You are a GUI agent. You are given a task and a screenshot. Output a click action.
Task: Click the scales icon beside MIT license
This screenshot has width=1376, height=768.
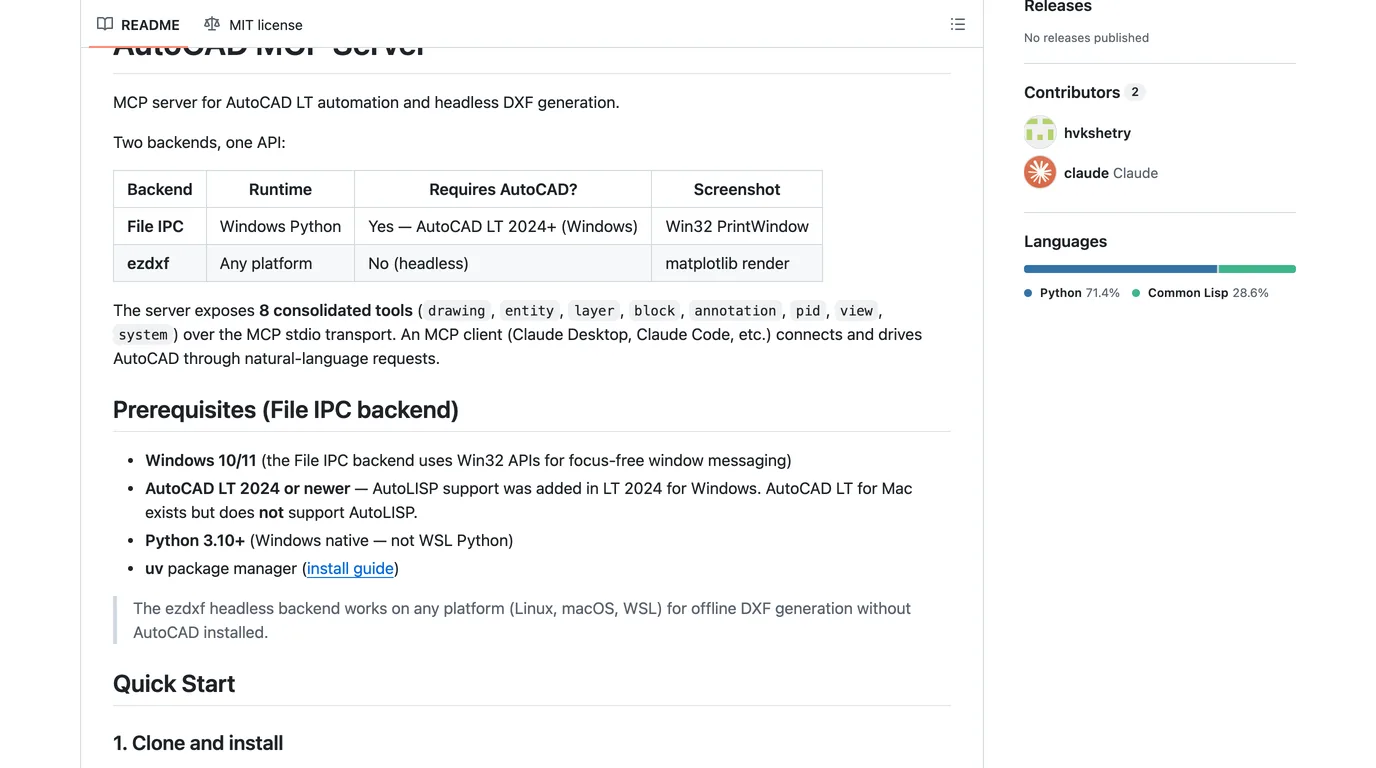tap(212, 24)
